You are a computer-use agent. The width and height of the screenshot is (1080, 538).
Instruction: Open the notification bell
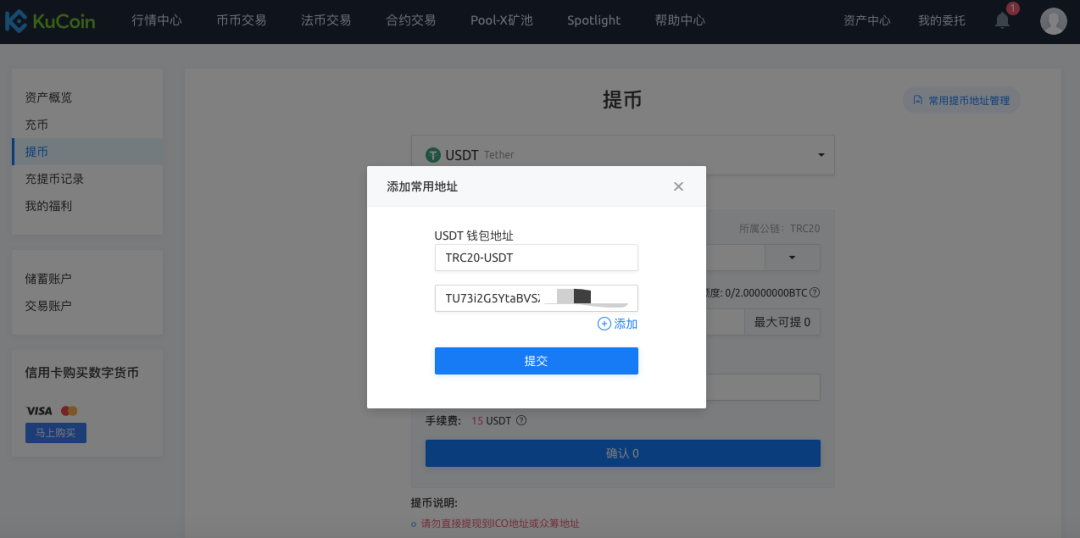[1002, 21]
